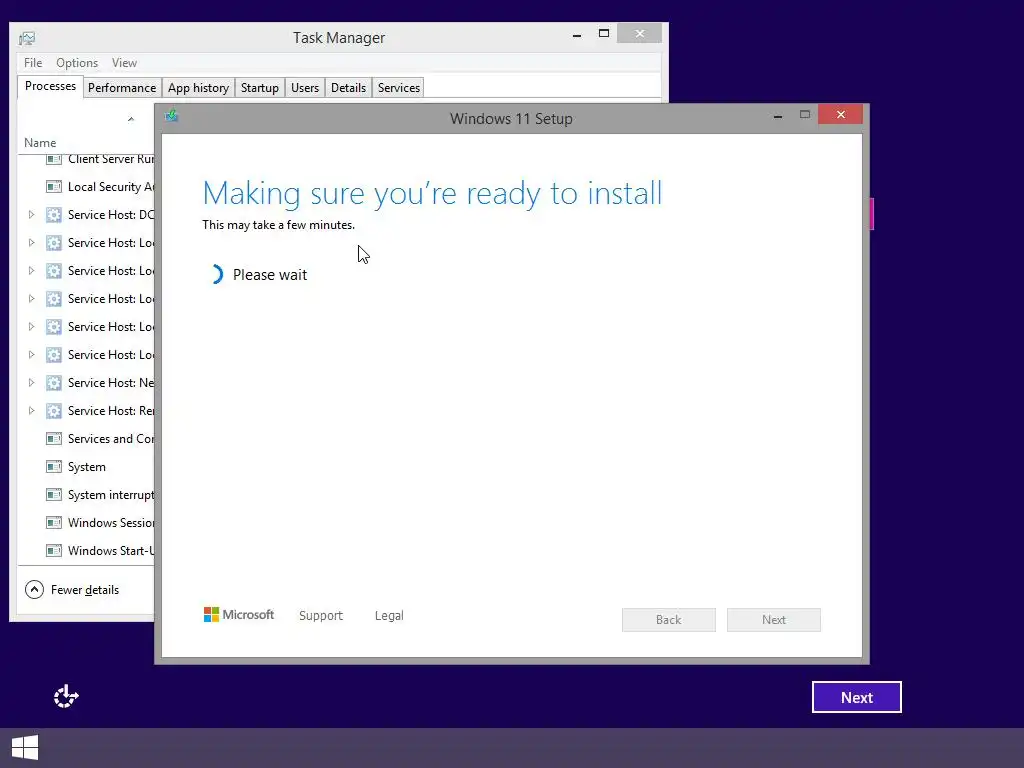Viewport: 1024px width, 768px height.
Task: Click the Back button in Windows 11 Setup
Action: [669, 620]
